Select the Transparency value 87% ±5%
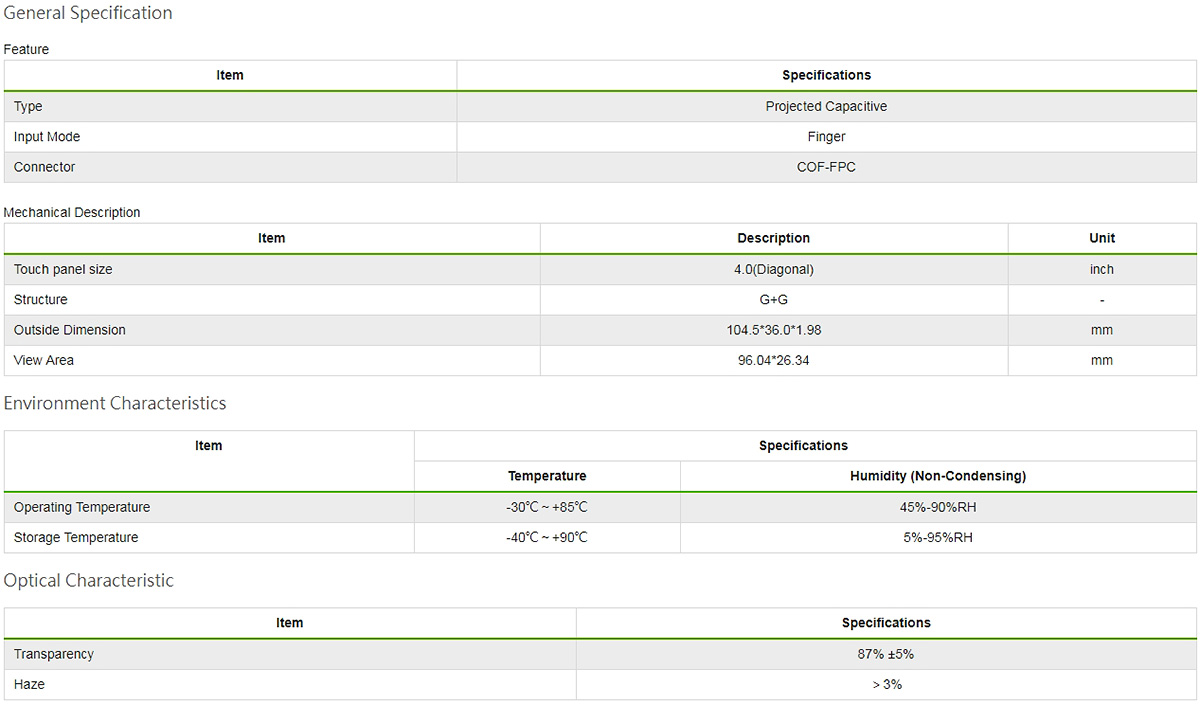The width and height of the screenshot is (1200, 705). (x=886, y=654)
